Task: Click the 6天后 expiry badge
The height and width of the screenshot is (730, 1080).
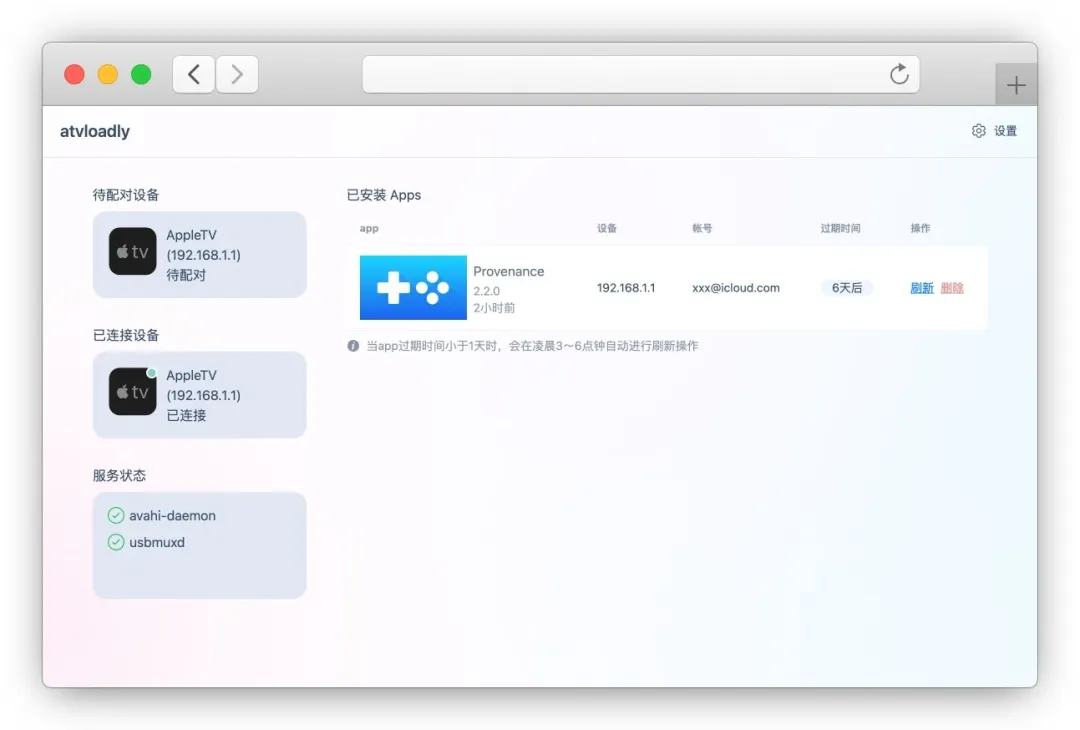Action: (847, 288)
